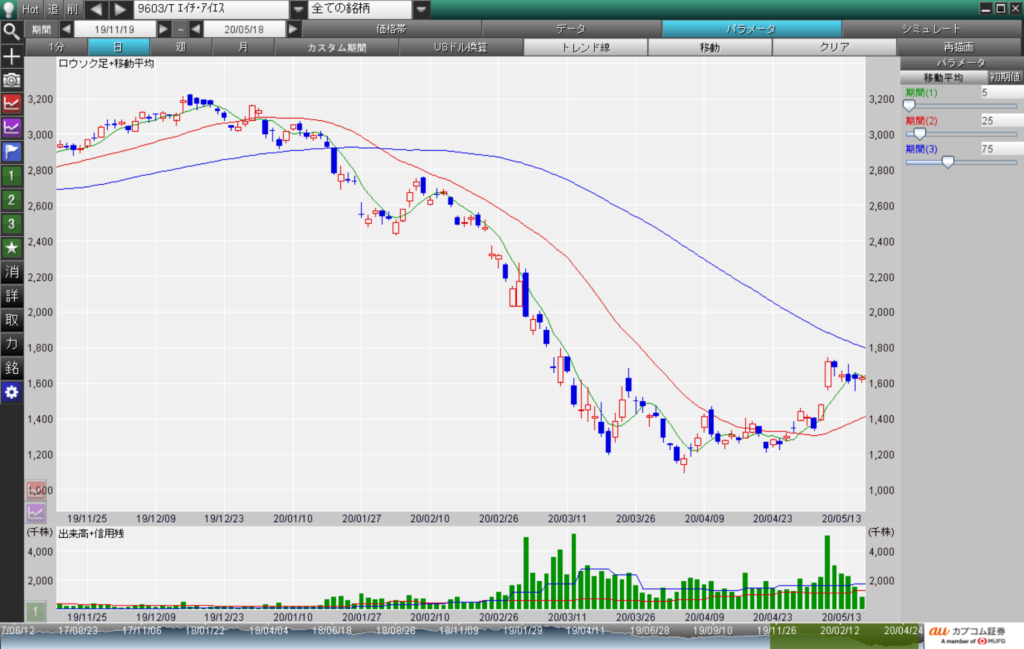
Task: Click the camera snapshot icon in sidebar
Action: click(11, 79)
